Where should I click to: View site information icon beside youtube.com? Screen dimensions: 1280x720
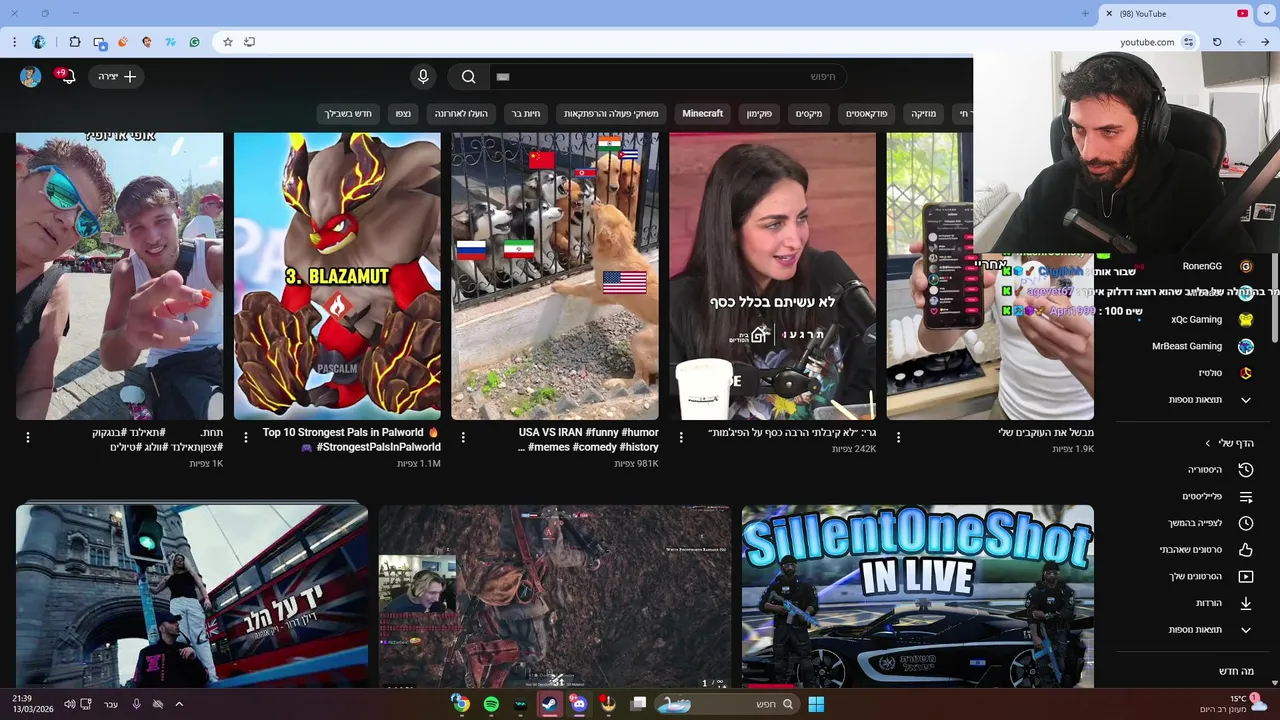coord(1188,42)
